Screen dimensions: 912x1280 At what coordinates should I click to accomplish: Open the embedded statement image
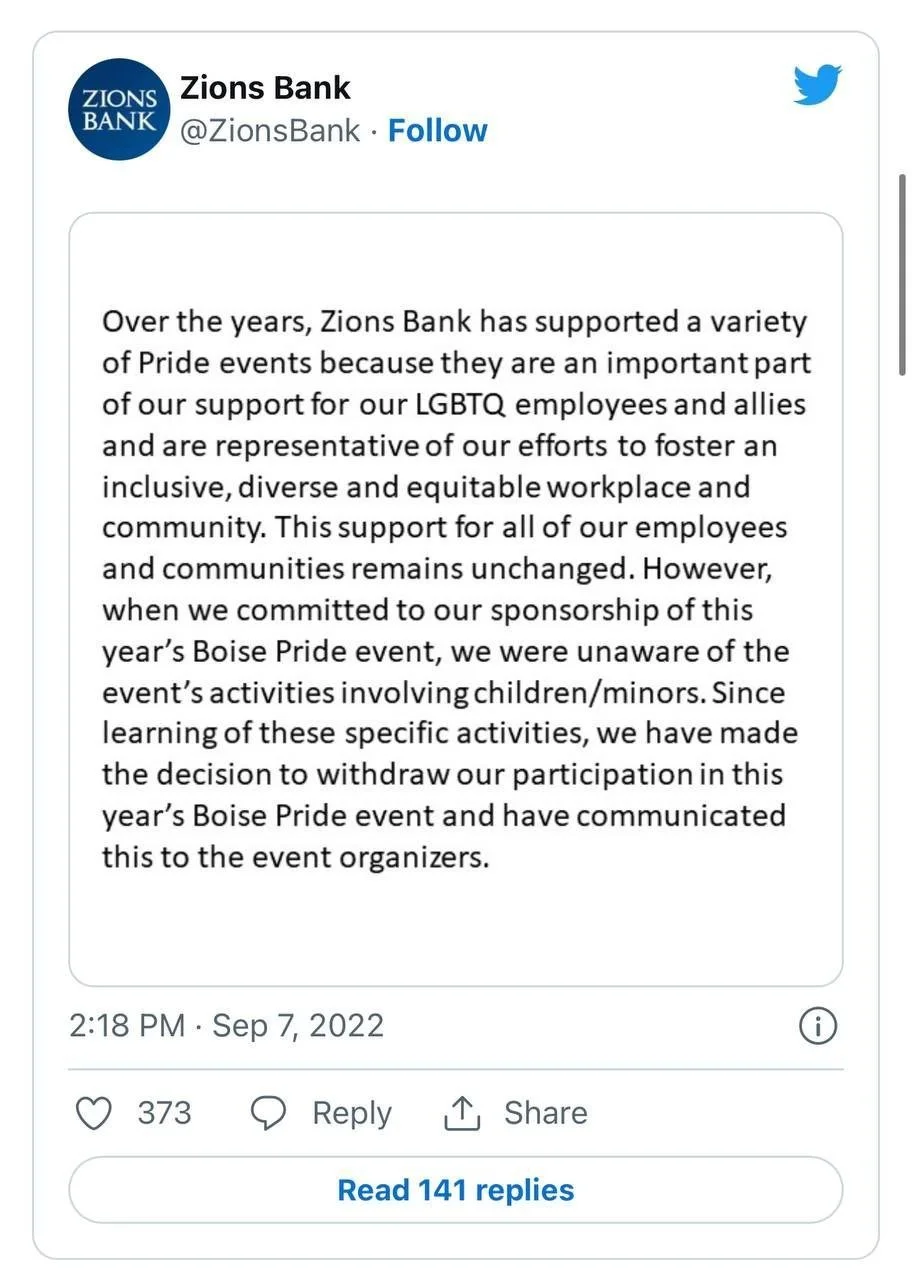455,599
